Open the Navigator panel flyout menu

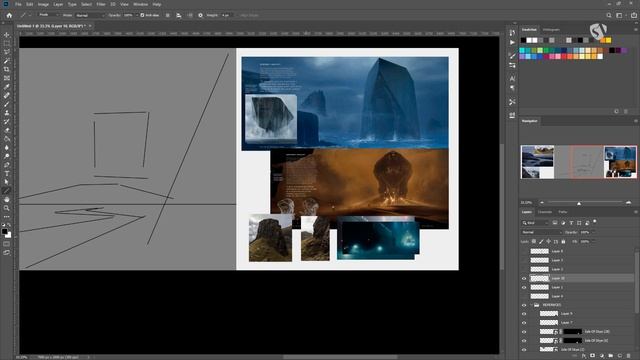click(636, 121)
